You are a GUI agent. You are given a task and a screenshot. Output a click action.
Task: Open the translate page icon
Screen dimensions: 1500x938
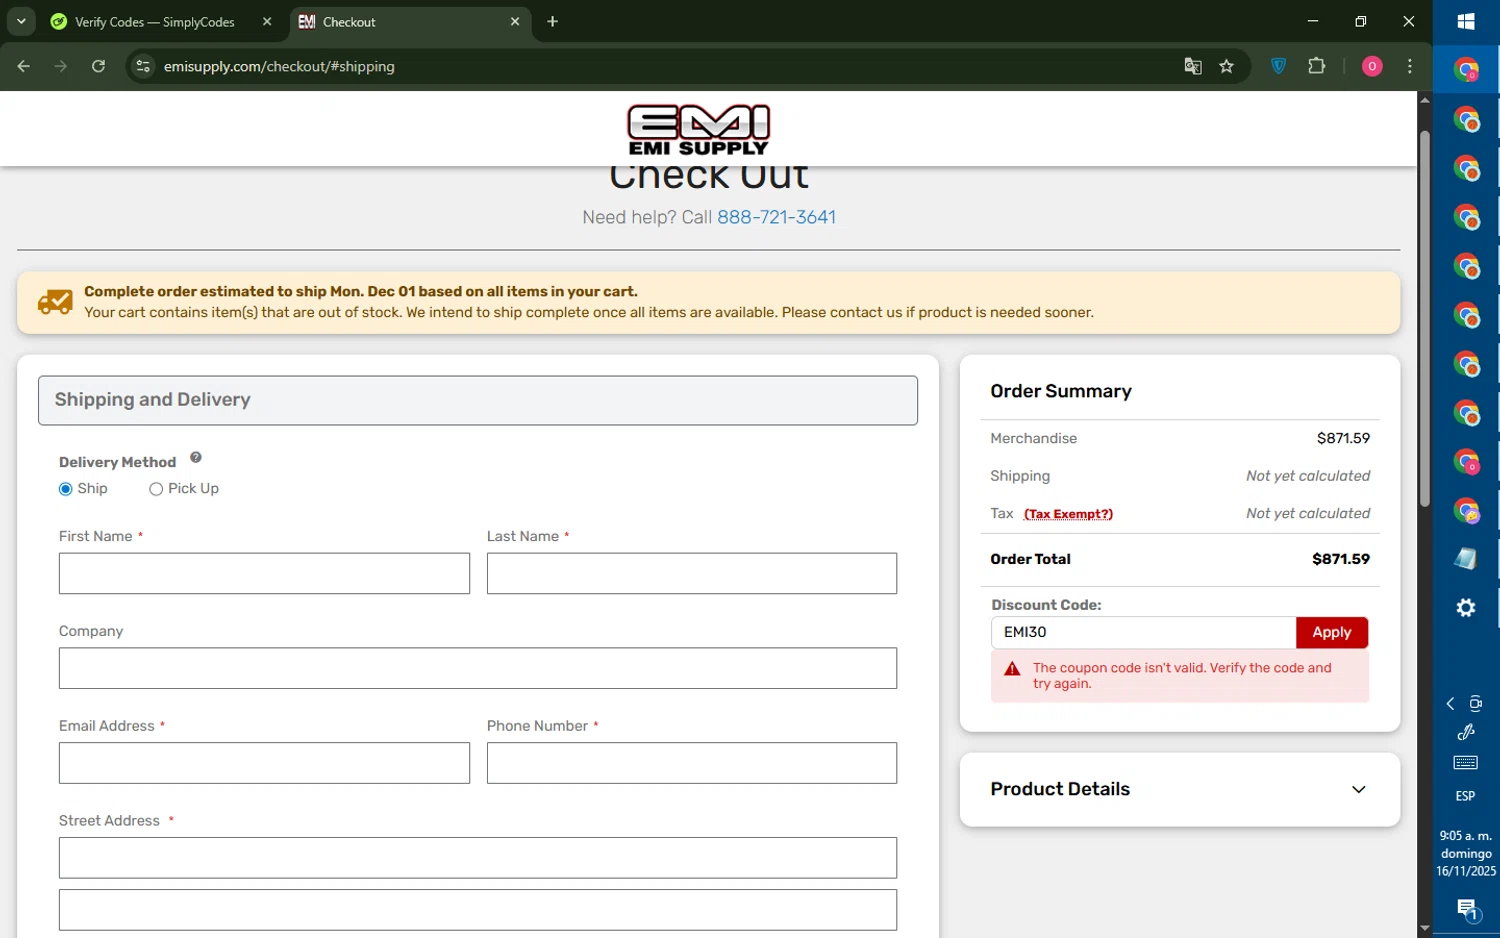coord(1192,66)
